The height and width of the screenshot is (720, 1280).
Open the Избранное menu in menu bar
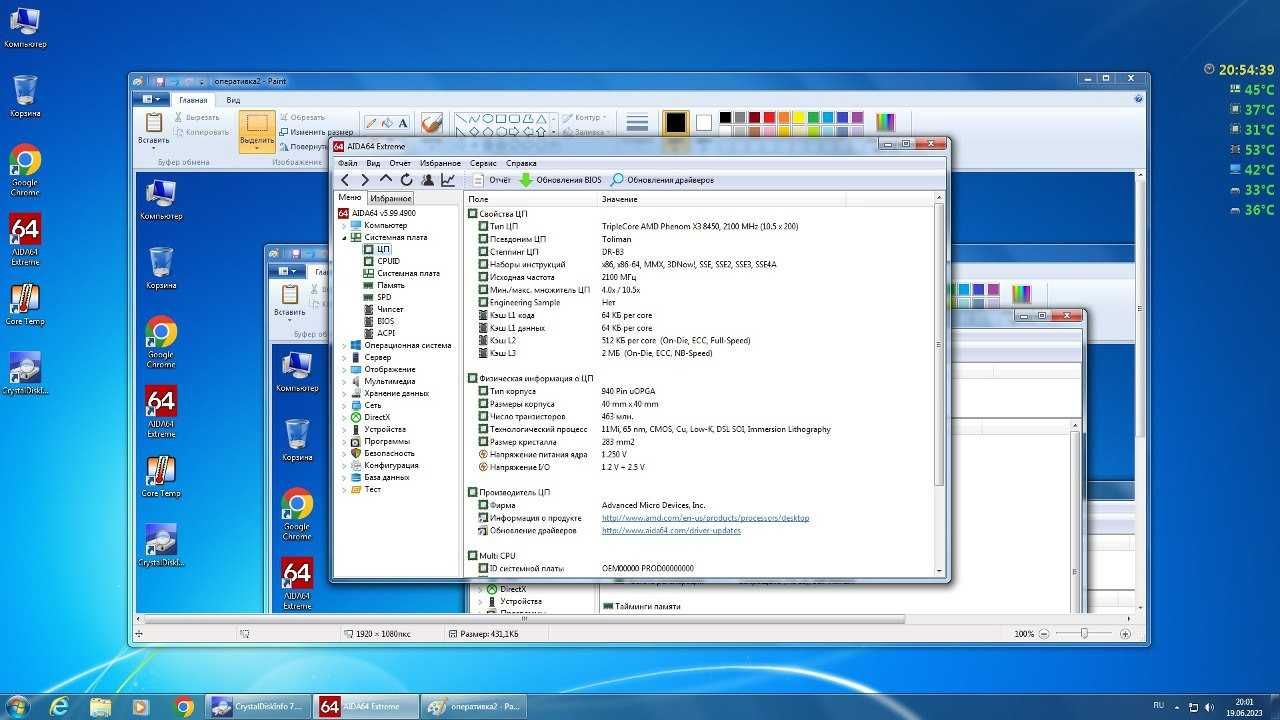pos(440,163)
